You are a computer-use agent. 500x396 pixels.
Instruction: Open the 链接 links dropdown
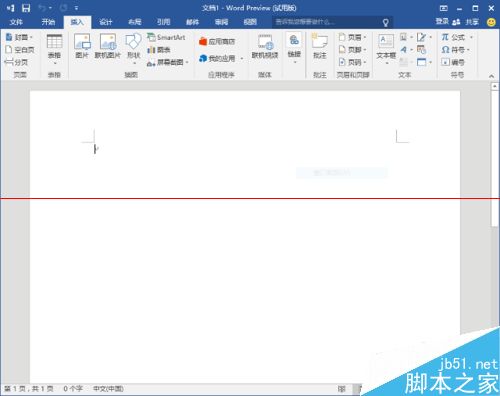click(294, 48)
